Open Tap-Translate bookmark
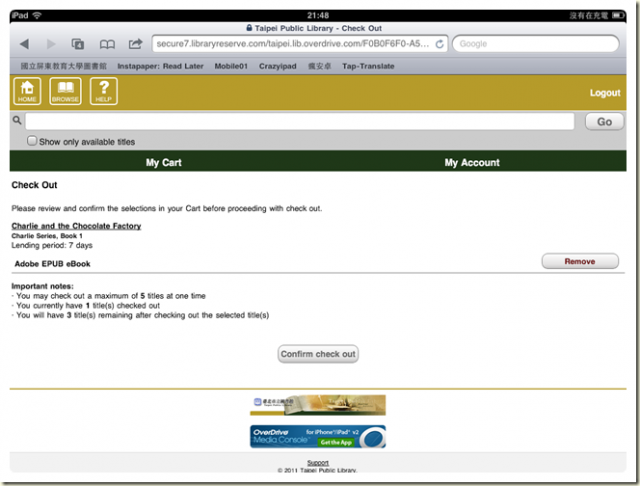Screen dimensions: 640x486 tap(368, 66)
